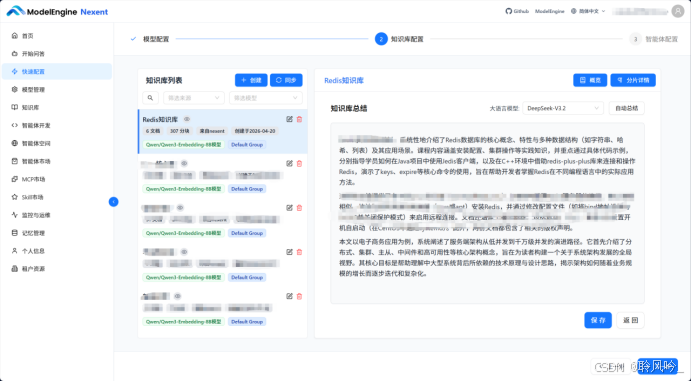Open the ModelEngine link in header
692x381 pixels.
point(549,11)
